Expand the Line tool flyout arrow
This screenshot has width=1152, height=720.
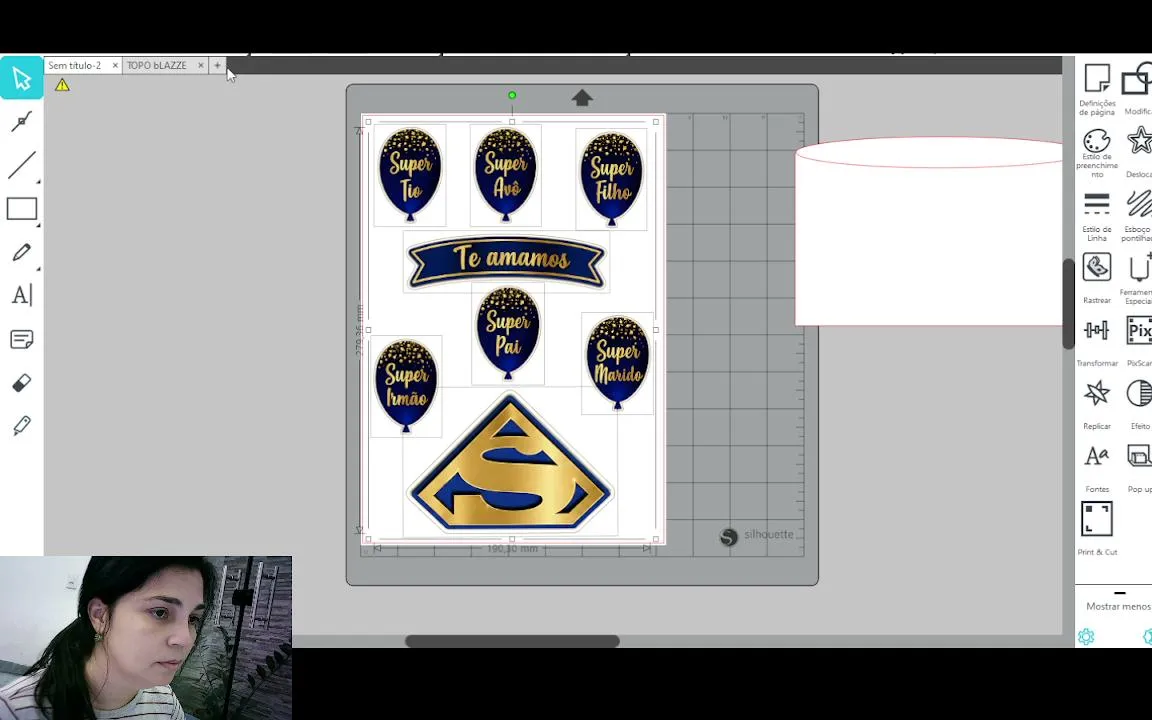38,181
